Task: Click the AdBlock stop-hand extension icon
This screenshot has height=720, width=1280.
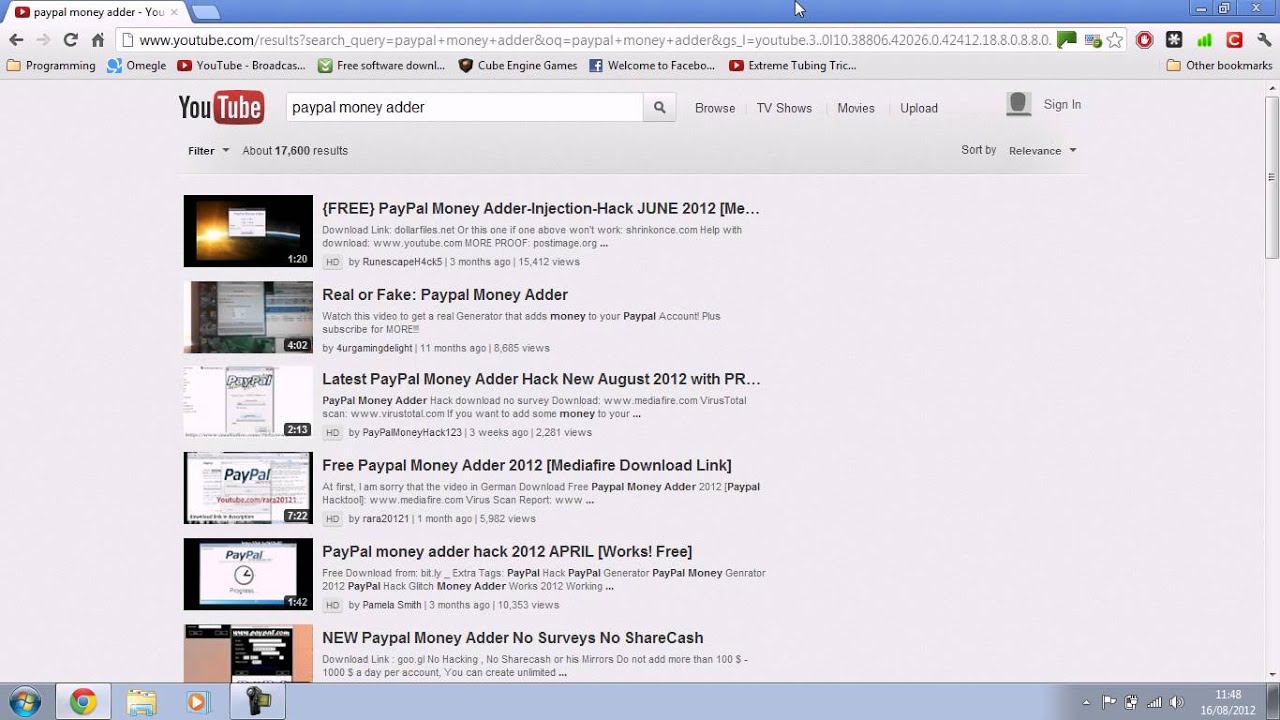Action: coord(1145,40)
